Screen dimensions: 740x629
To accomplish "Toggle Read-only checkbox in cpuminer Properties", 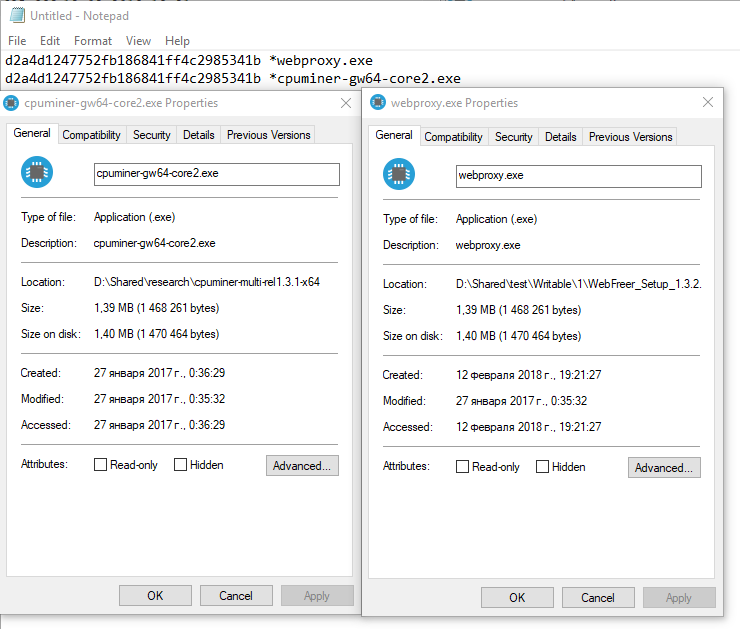I will coord(100,465).
